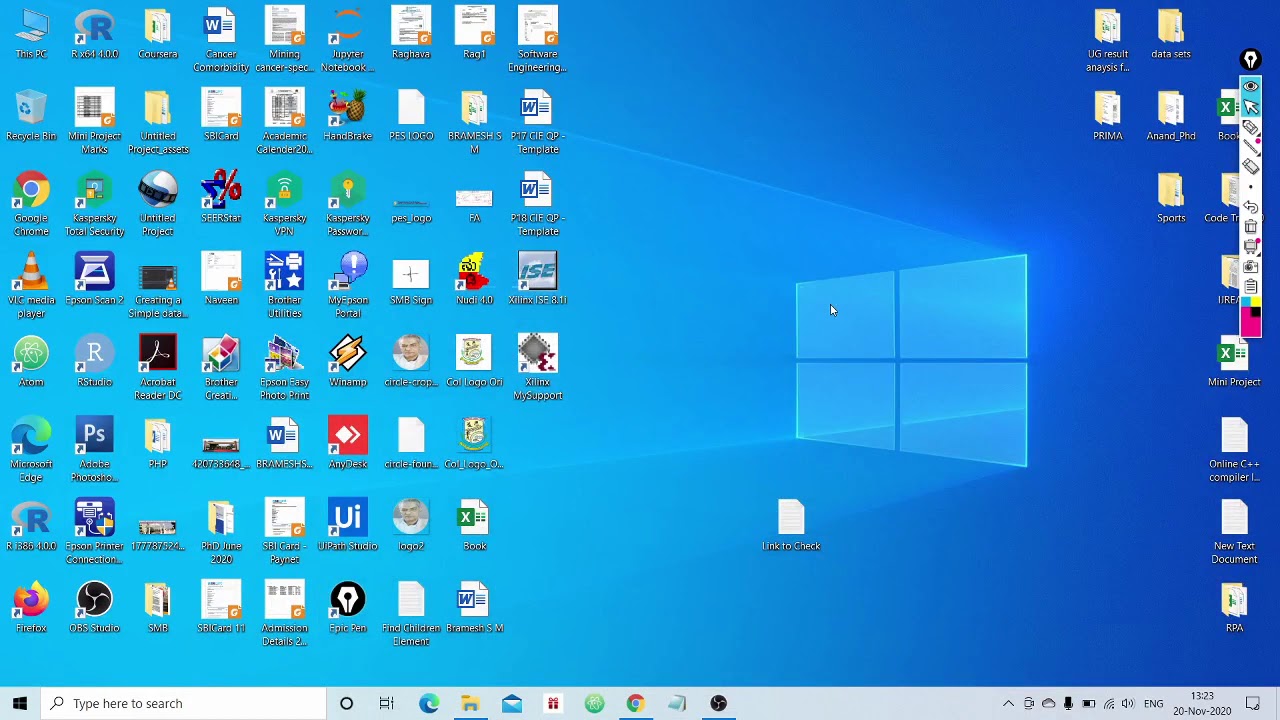1280x720 pixels.
Task: Select the This PC desktop icon
Action: tap(31, 35)
